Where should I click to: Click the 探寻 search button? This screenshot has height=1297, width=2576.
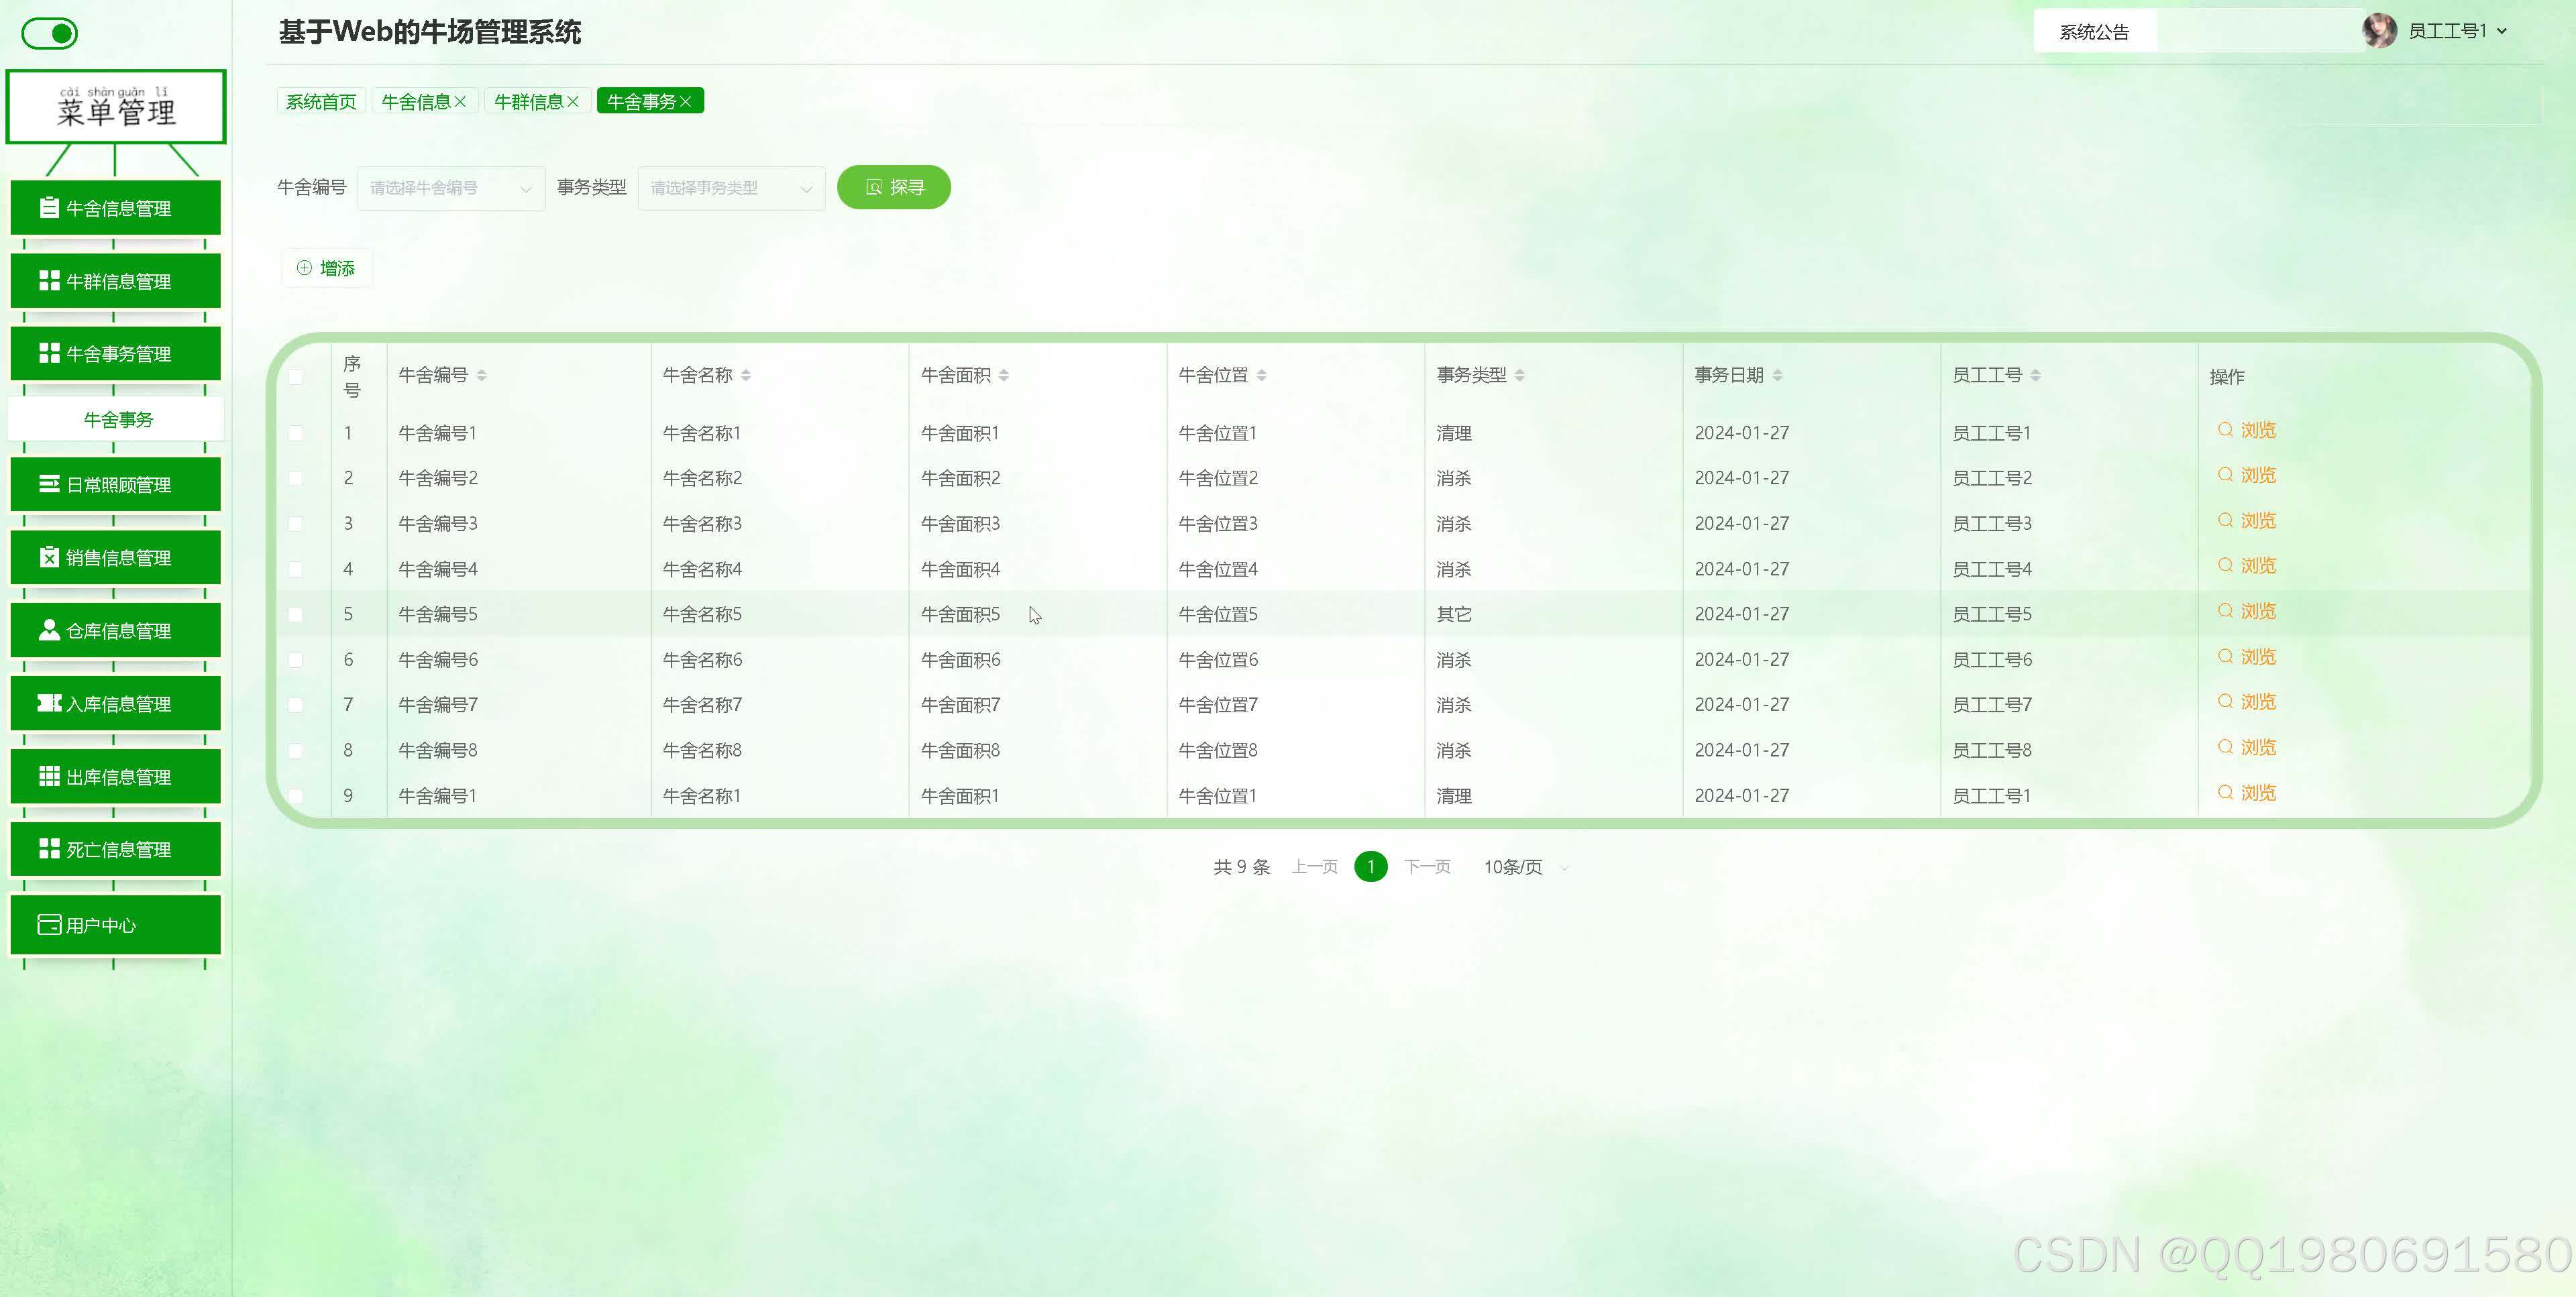pyautogui.click(x=893, y=187)
